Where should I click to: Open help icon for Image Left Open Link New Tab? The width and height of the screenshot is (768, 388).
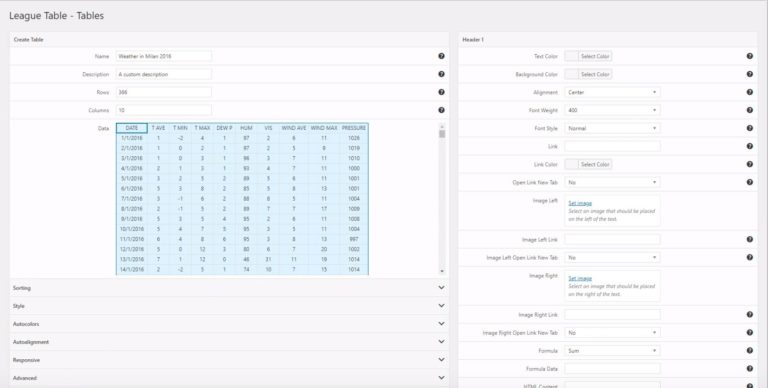(749, 257)
